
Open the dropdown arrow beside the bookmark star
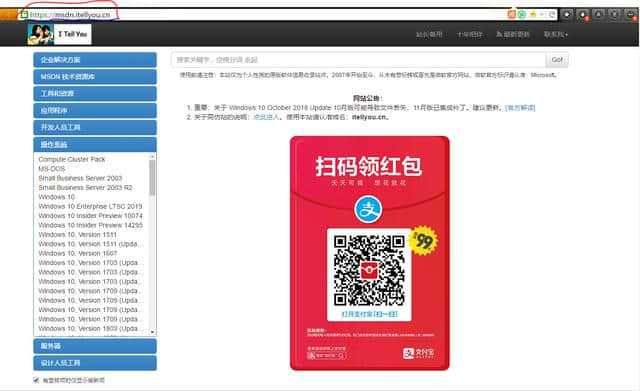(x=542, y=14)
